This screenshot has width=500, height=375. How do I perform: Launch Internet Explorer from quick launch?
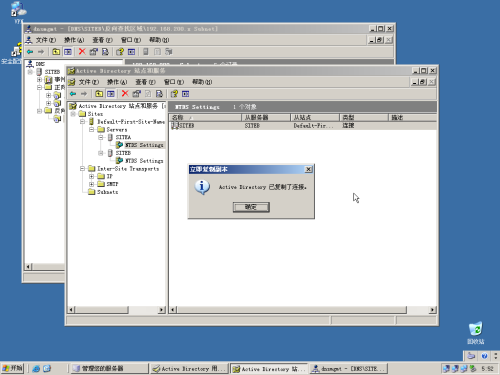click(36, 368)
